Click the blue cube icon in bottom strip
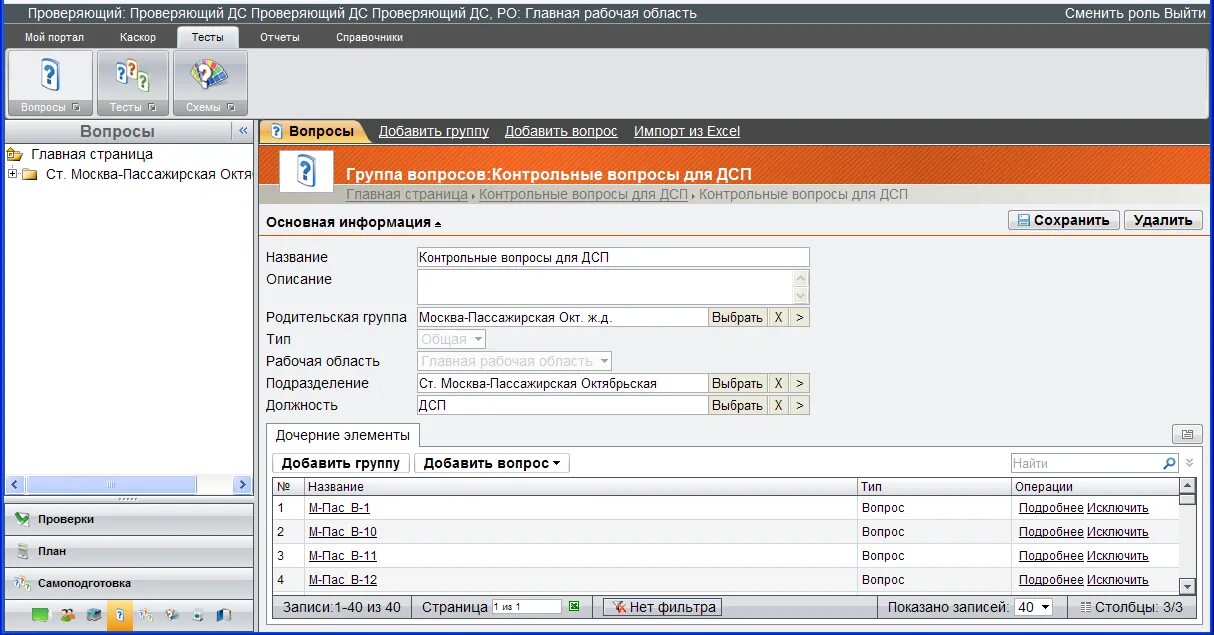Viewport: 1214px width, 635px height. tap(94, 615)
